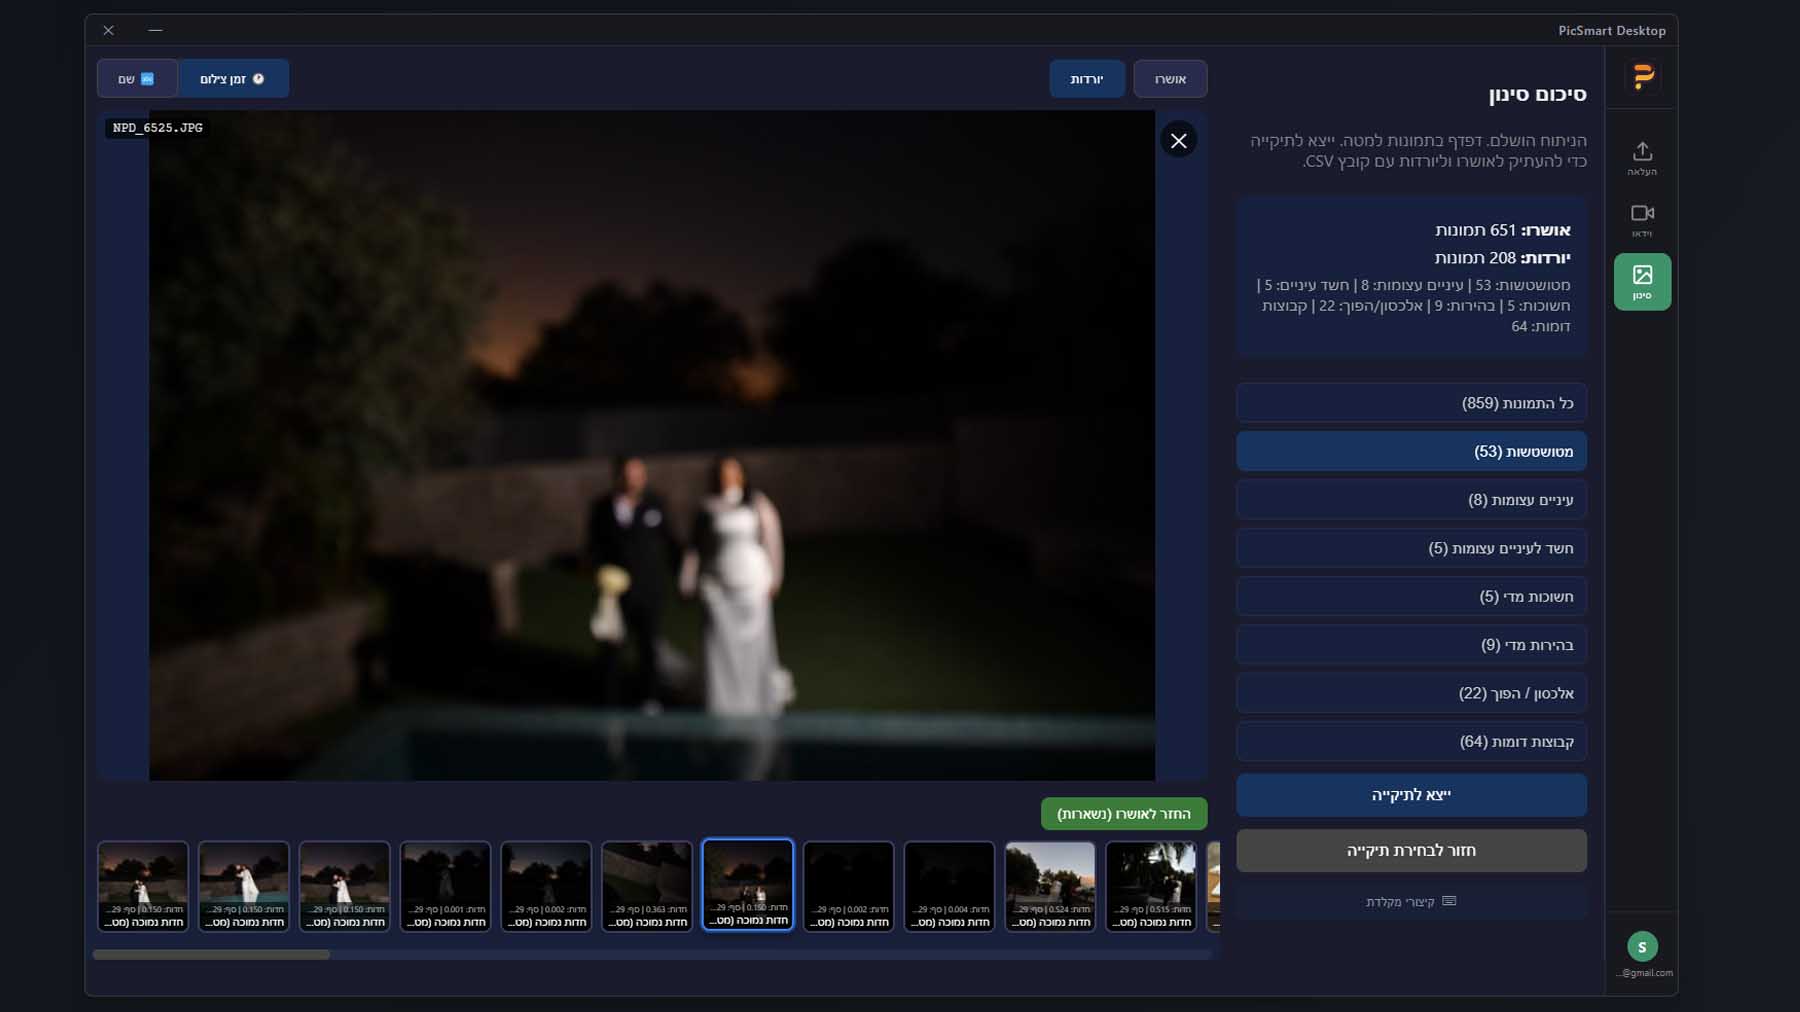Open thumbnail with sharpness 0.524

(x=1049, y=885)
